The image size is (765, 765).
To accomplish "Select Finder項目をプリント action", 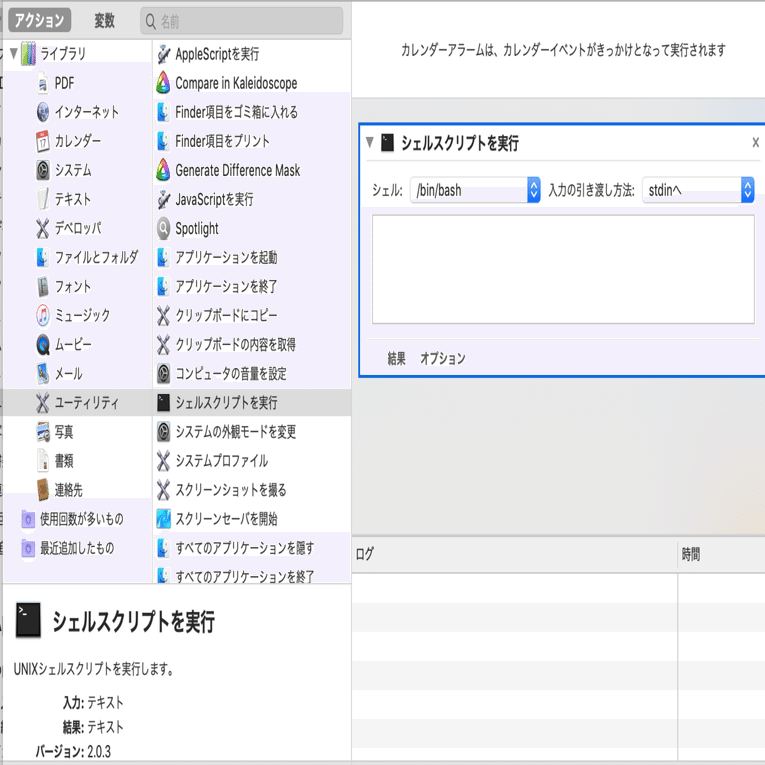I will pyautogui.click(x=252, y=141).
